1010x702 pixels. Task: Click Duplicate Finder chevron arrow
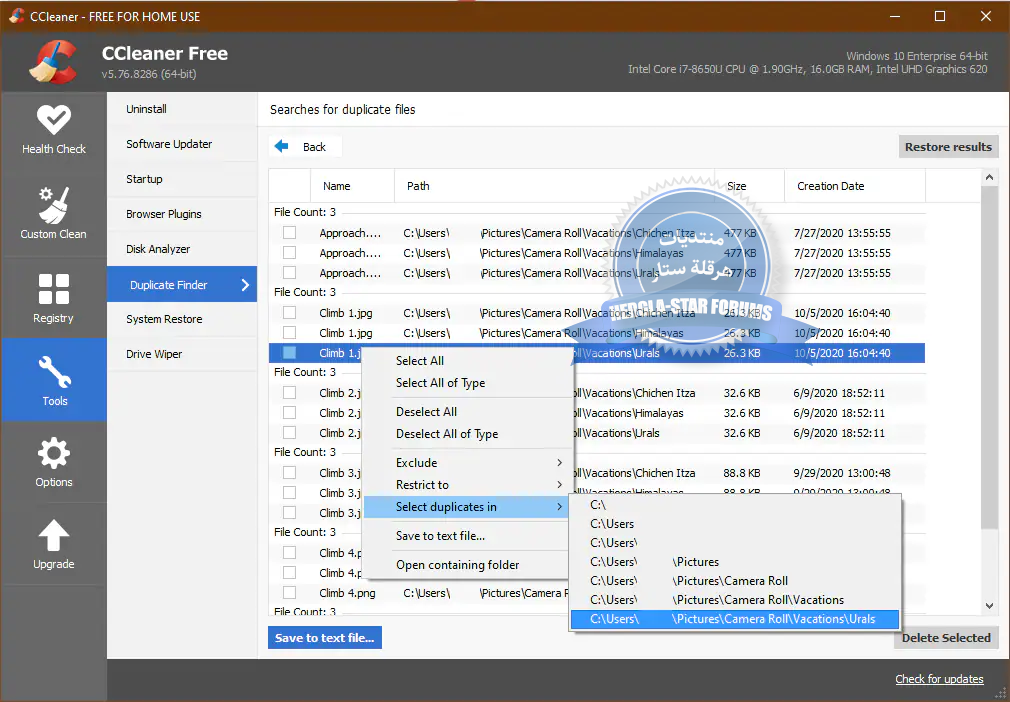point(245,285)
